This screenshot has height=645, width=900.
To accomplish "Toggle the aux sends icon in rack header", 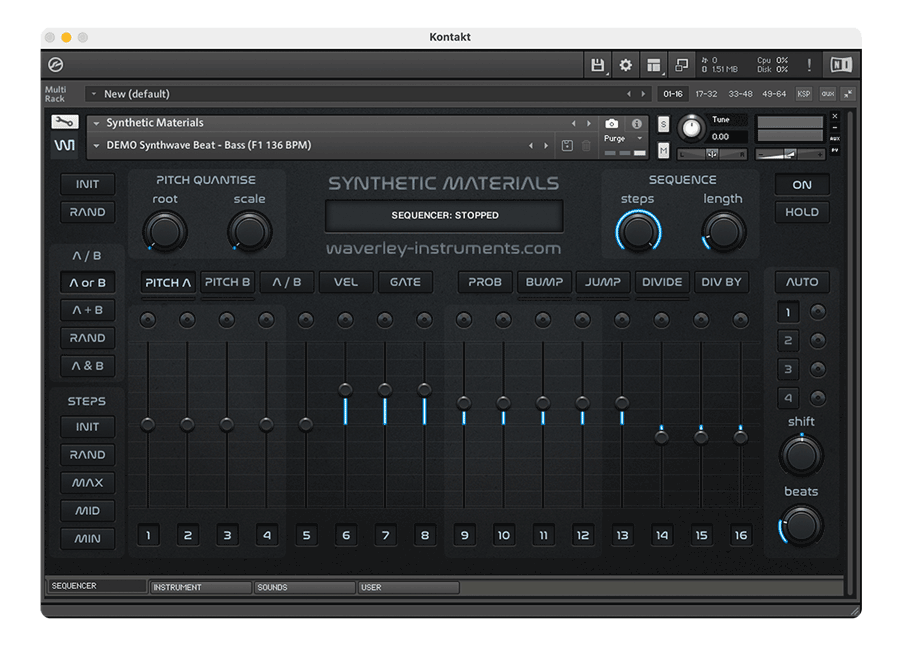I will coord(828,94).
